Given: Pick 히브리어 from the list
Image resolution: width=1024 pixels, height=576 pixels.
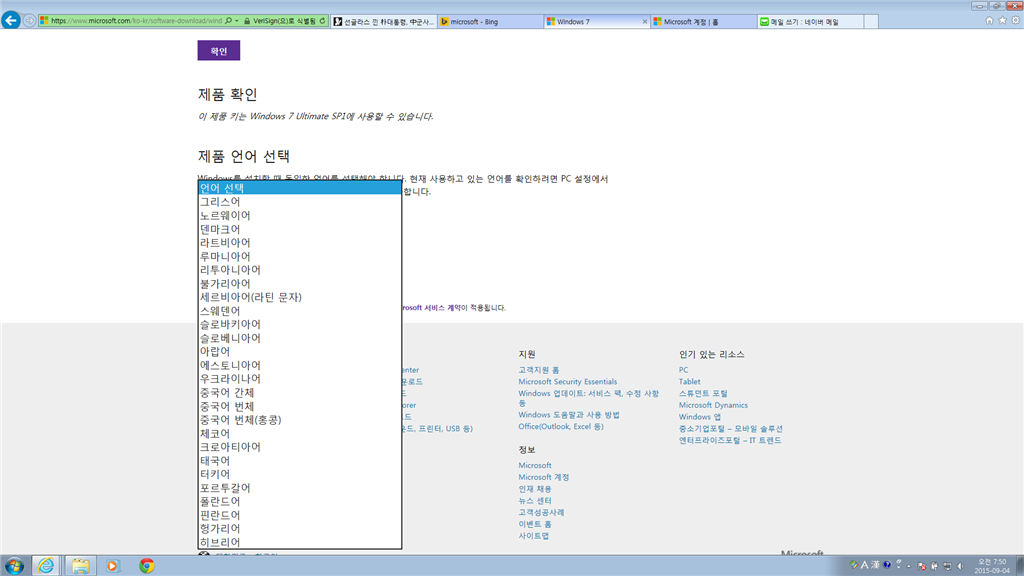Looking at the screenshot, I should pyautogui.click(x=300, y=542).
